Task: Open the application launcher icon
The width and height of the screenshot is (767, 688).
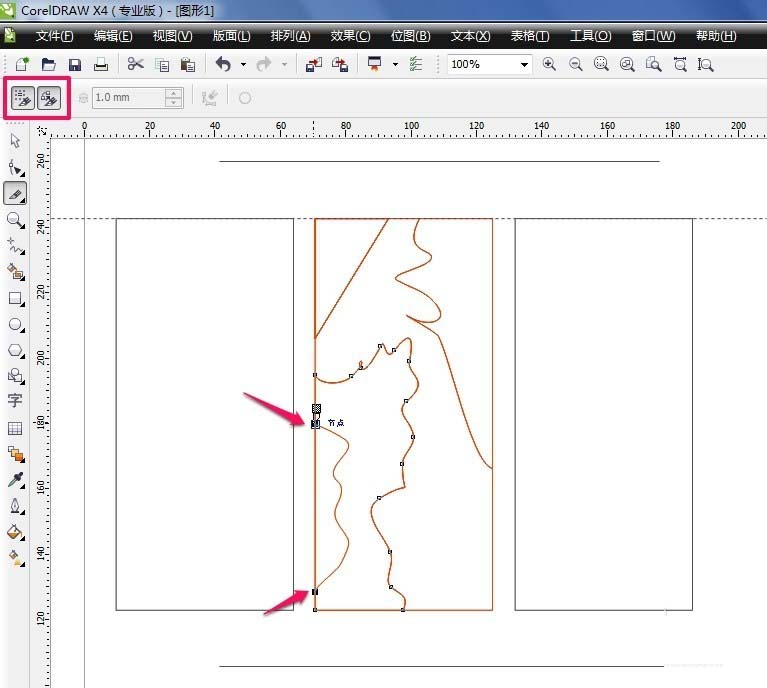Action: [374, 64]
